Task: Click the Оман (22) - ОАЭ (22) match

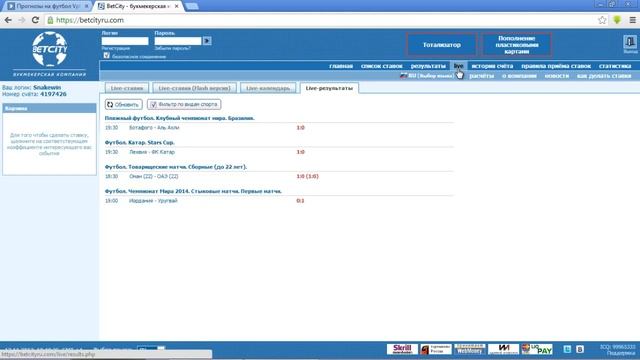Action: click(x=153, y=176)
